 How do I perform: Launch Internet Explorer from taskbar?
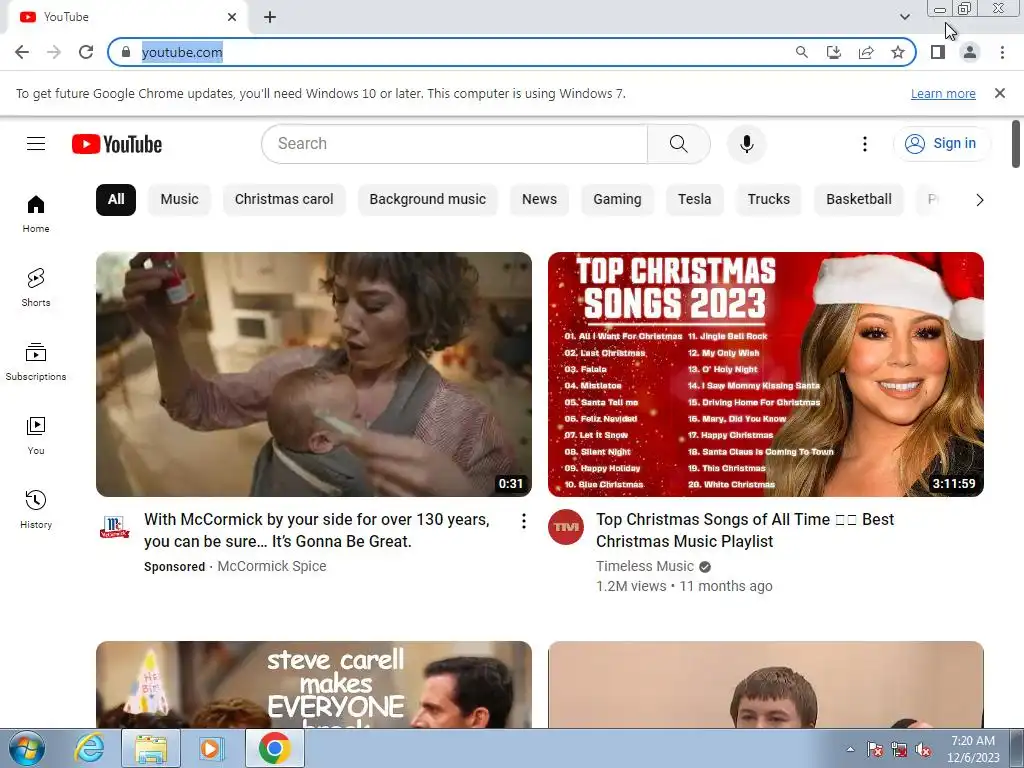pyautogui.click(x=89, y=748)
